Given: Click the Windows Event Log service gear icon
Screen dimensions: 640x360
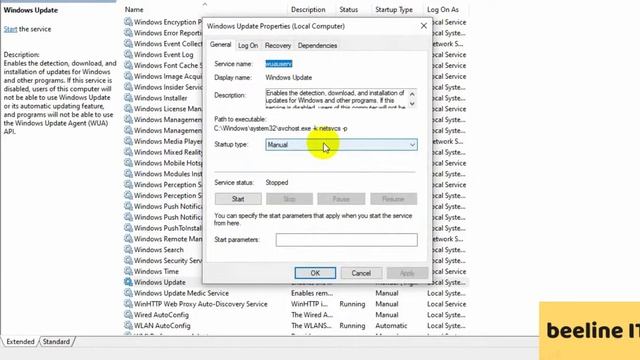Looking at the screenshot, I should coord(128,54).
